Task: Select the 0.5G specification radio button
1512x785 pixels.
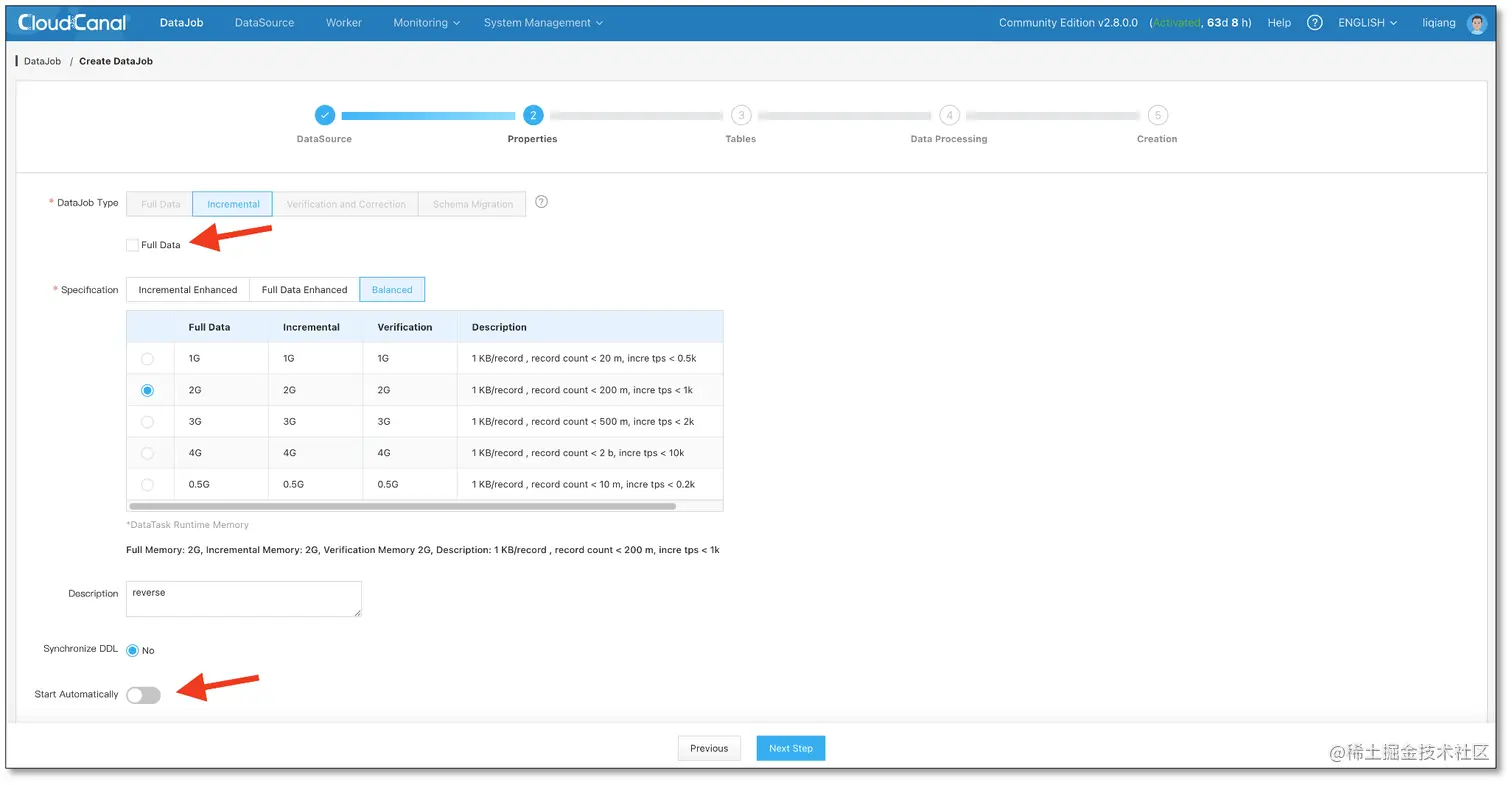Action: tap(148, 484)
